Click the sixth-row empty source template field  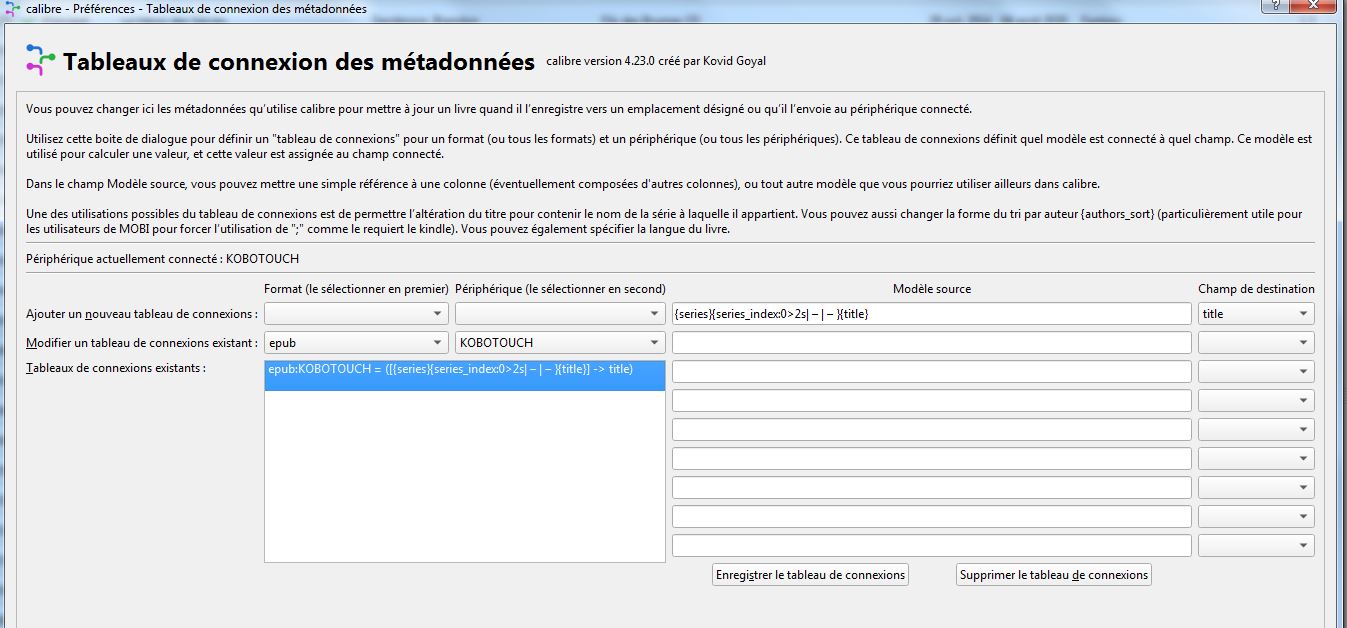tap(932, 459)
